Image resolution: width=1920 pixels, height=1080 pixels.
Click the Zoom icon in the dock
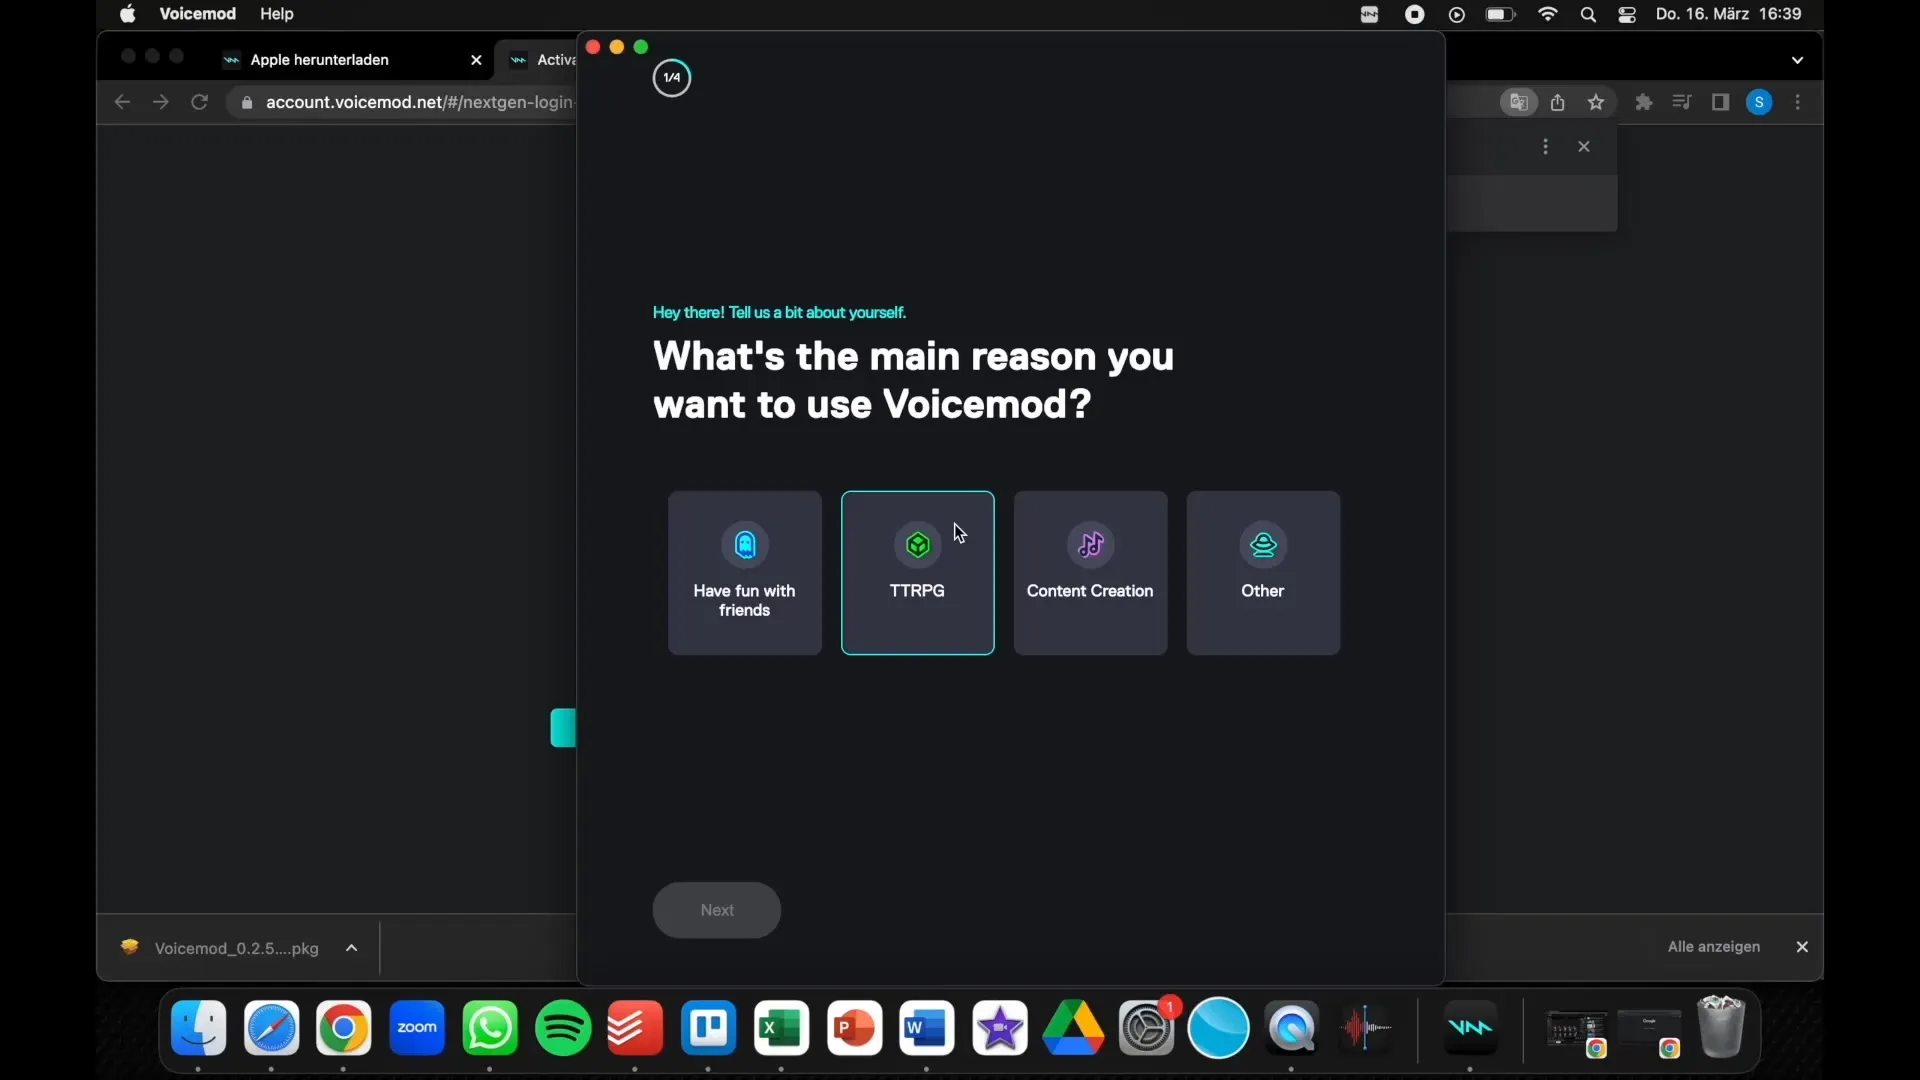click(x=417, y=1027)
